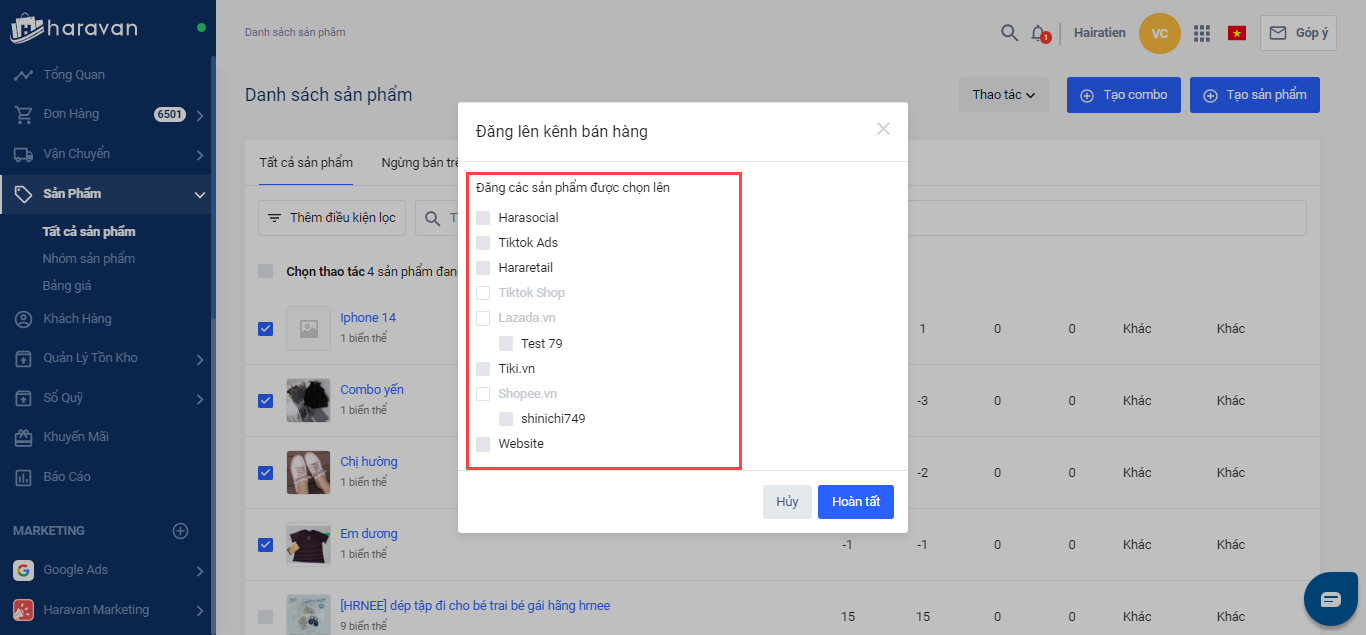Open the Thao tác dropdown
This screenshot has width=1366, height=635.
click(x=1003, y=95)
